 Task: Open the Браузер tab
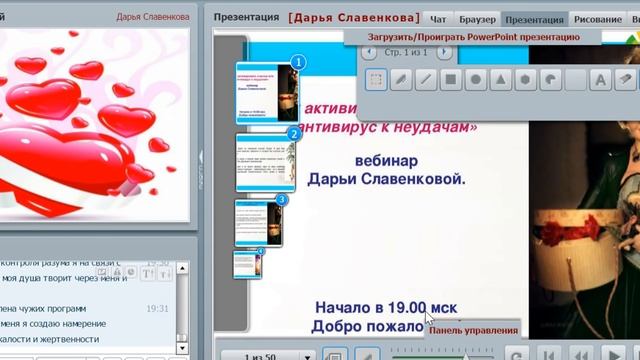point(477,19)
